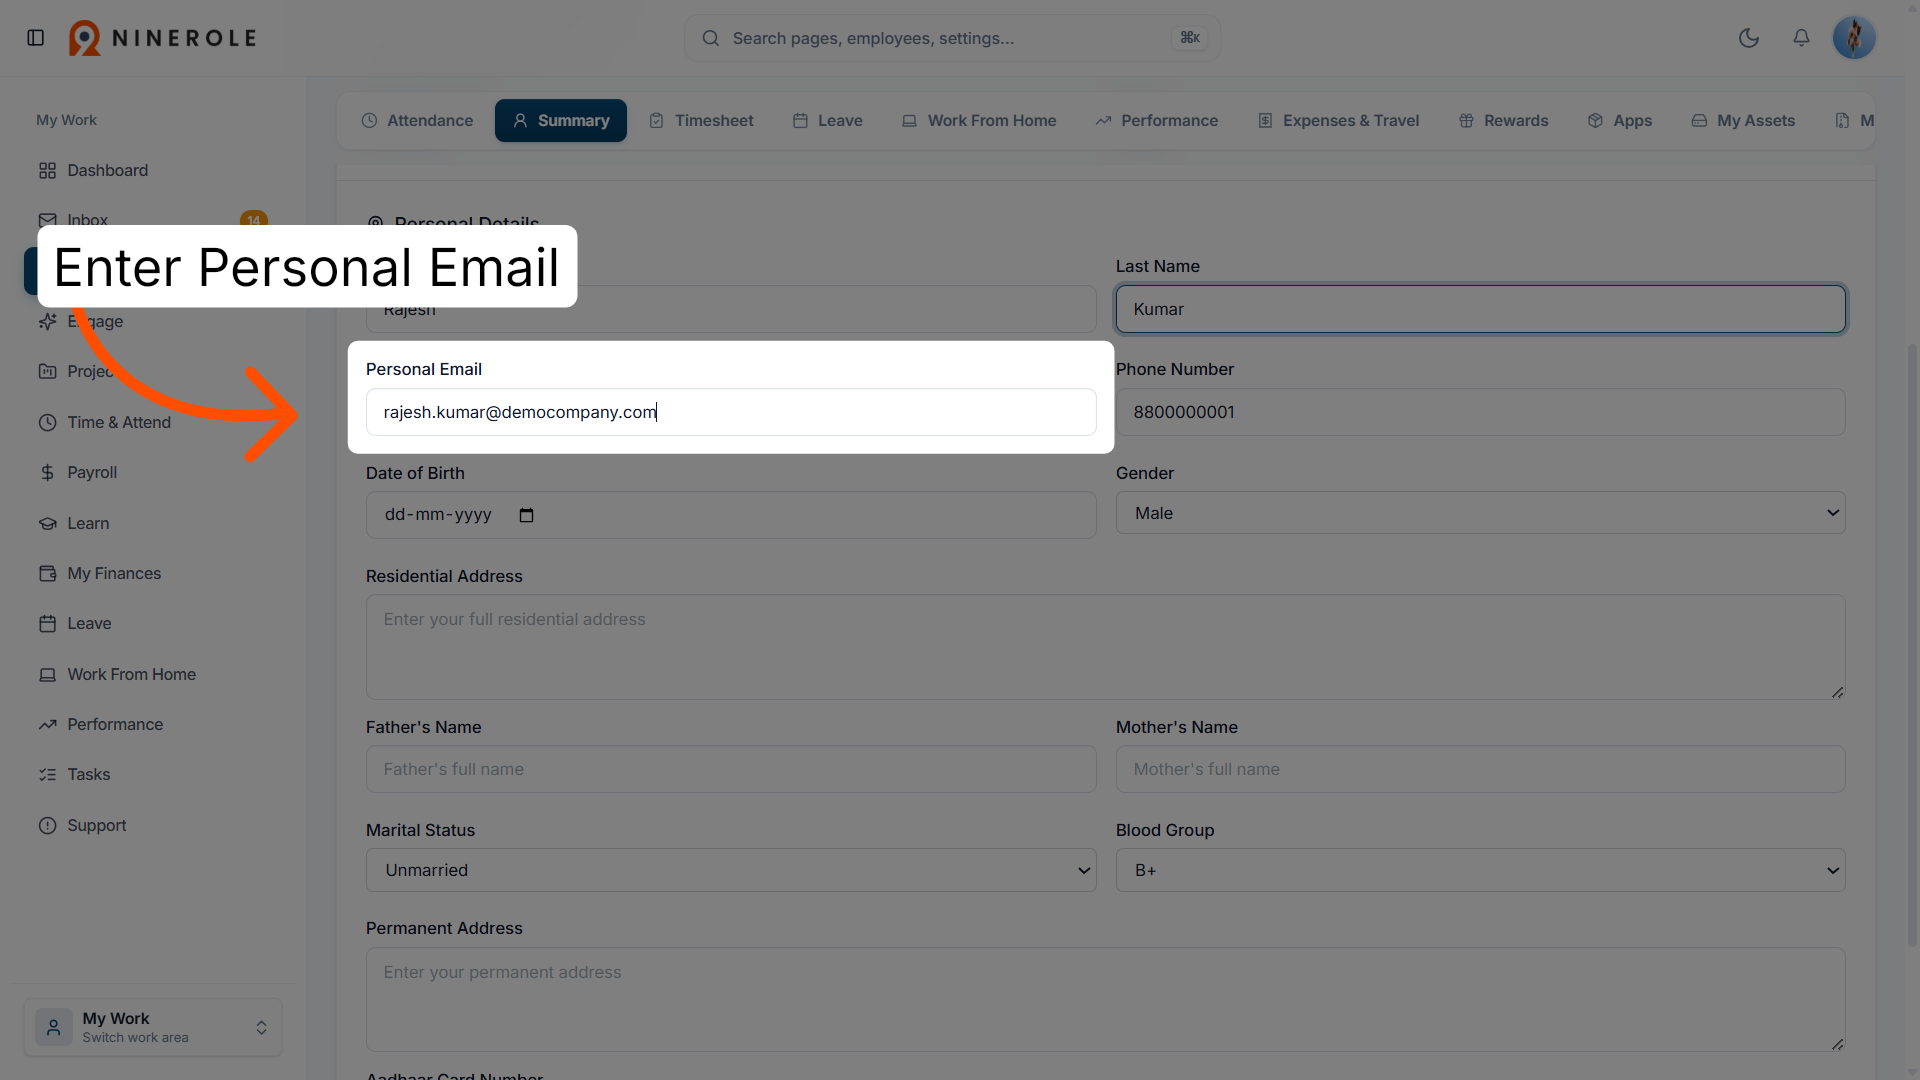Switch to the Timesheet tab
This screenshot has width=1920, height=1080.
click(x=701, y=120)
